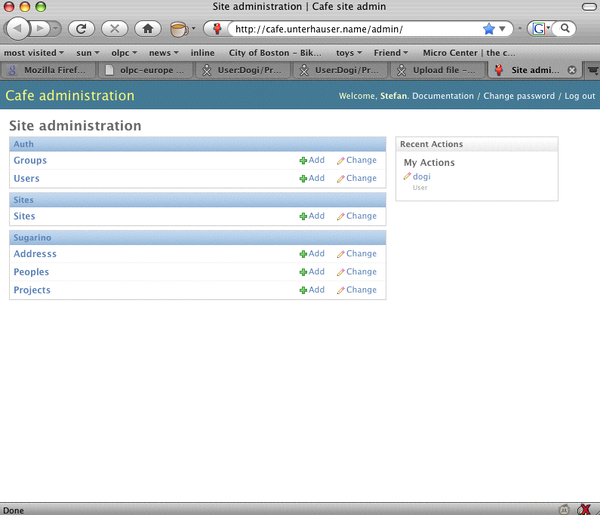This screenshot has width=600, height=515.
Task: Click into the URL address field
Action: tap(350, 29)
